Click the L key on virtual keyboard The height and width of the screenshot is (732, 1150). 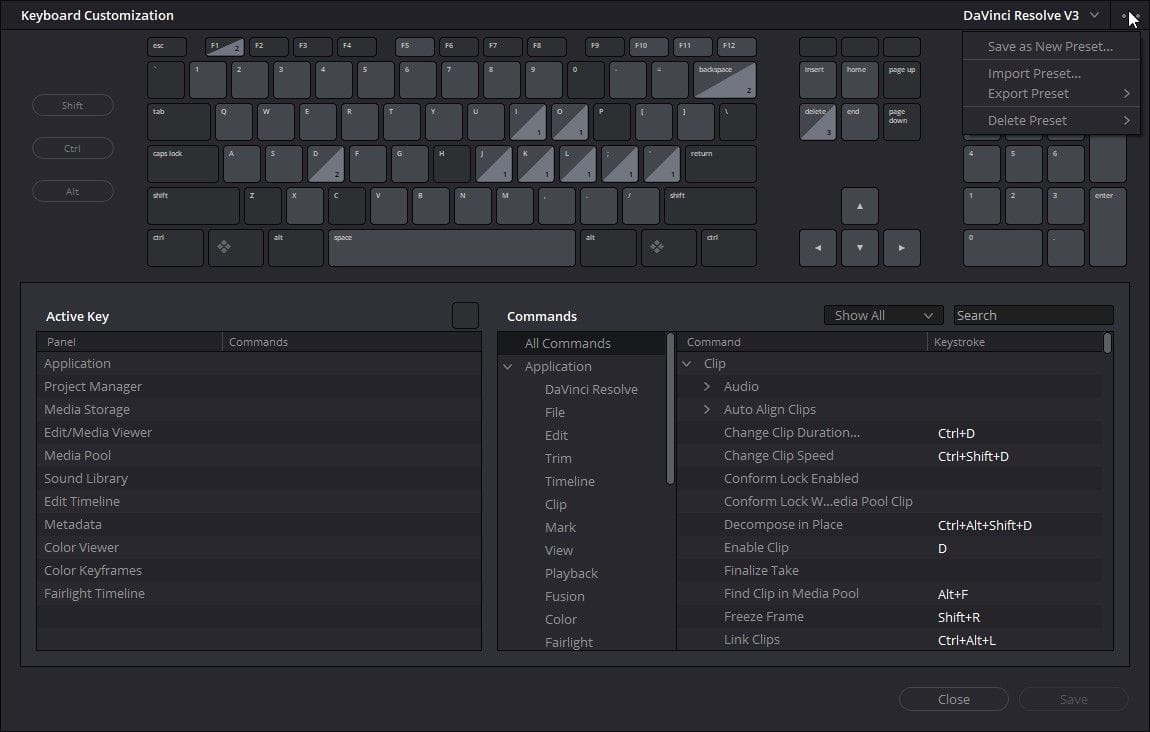[577, 164]
